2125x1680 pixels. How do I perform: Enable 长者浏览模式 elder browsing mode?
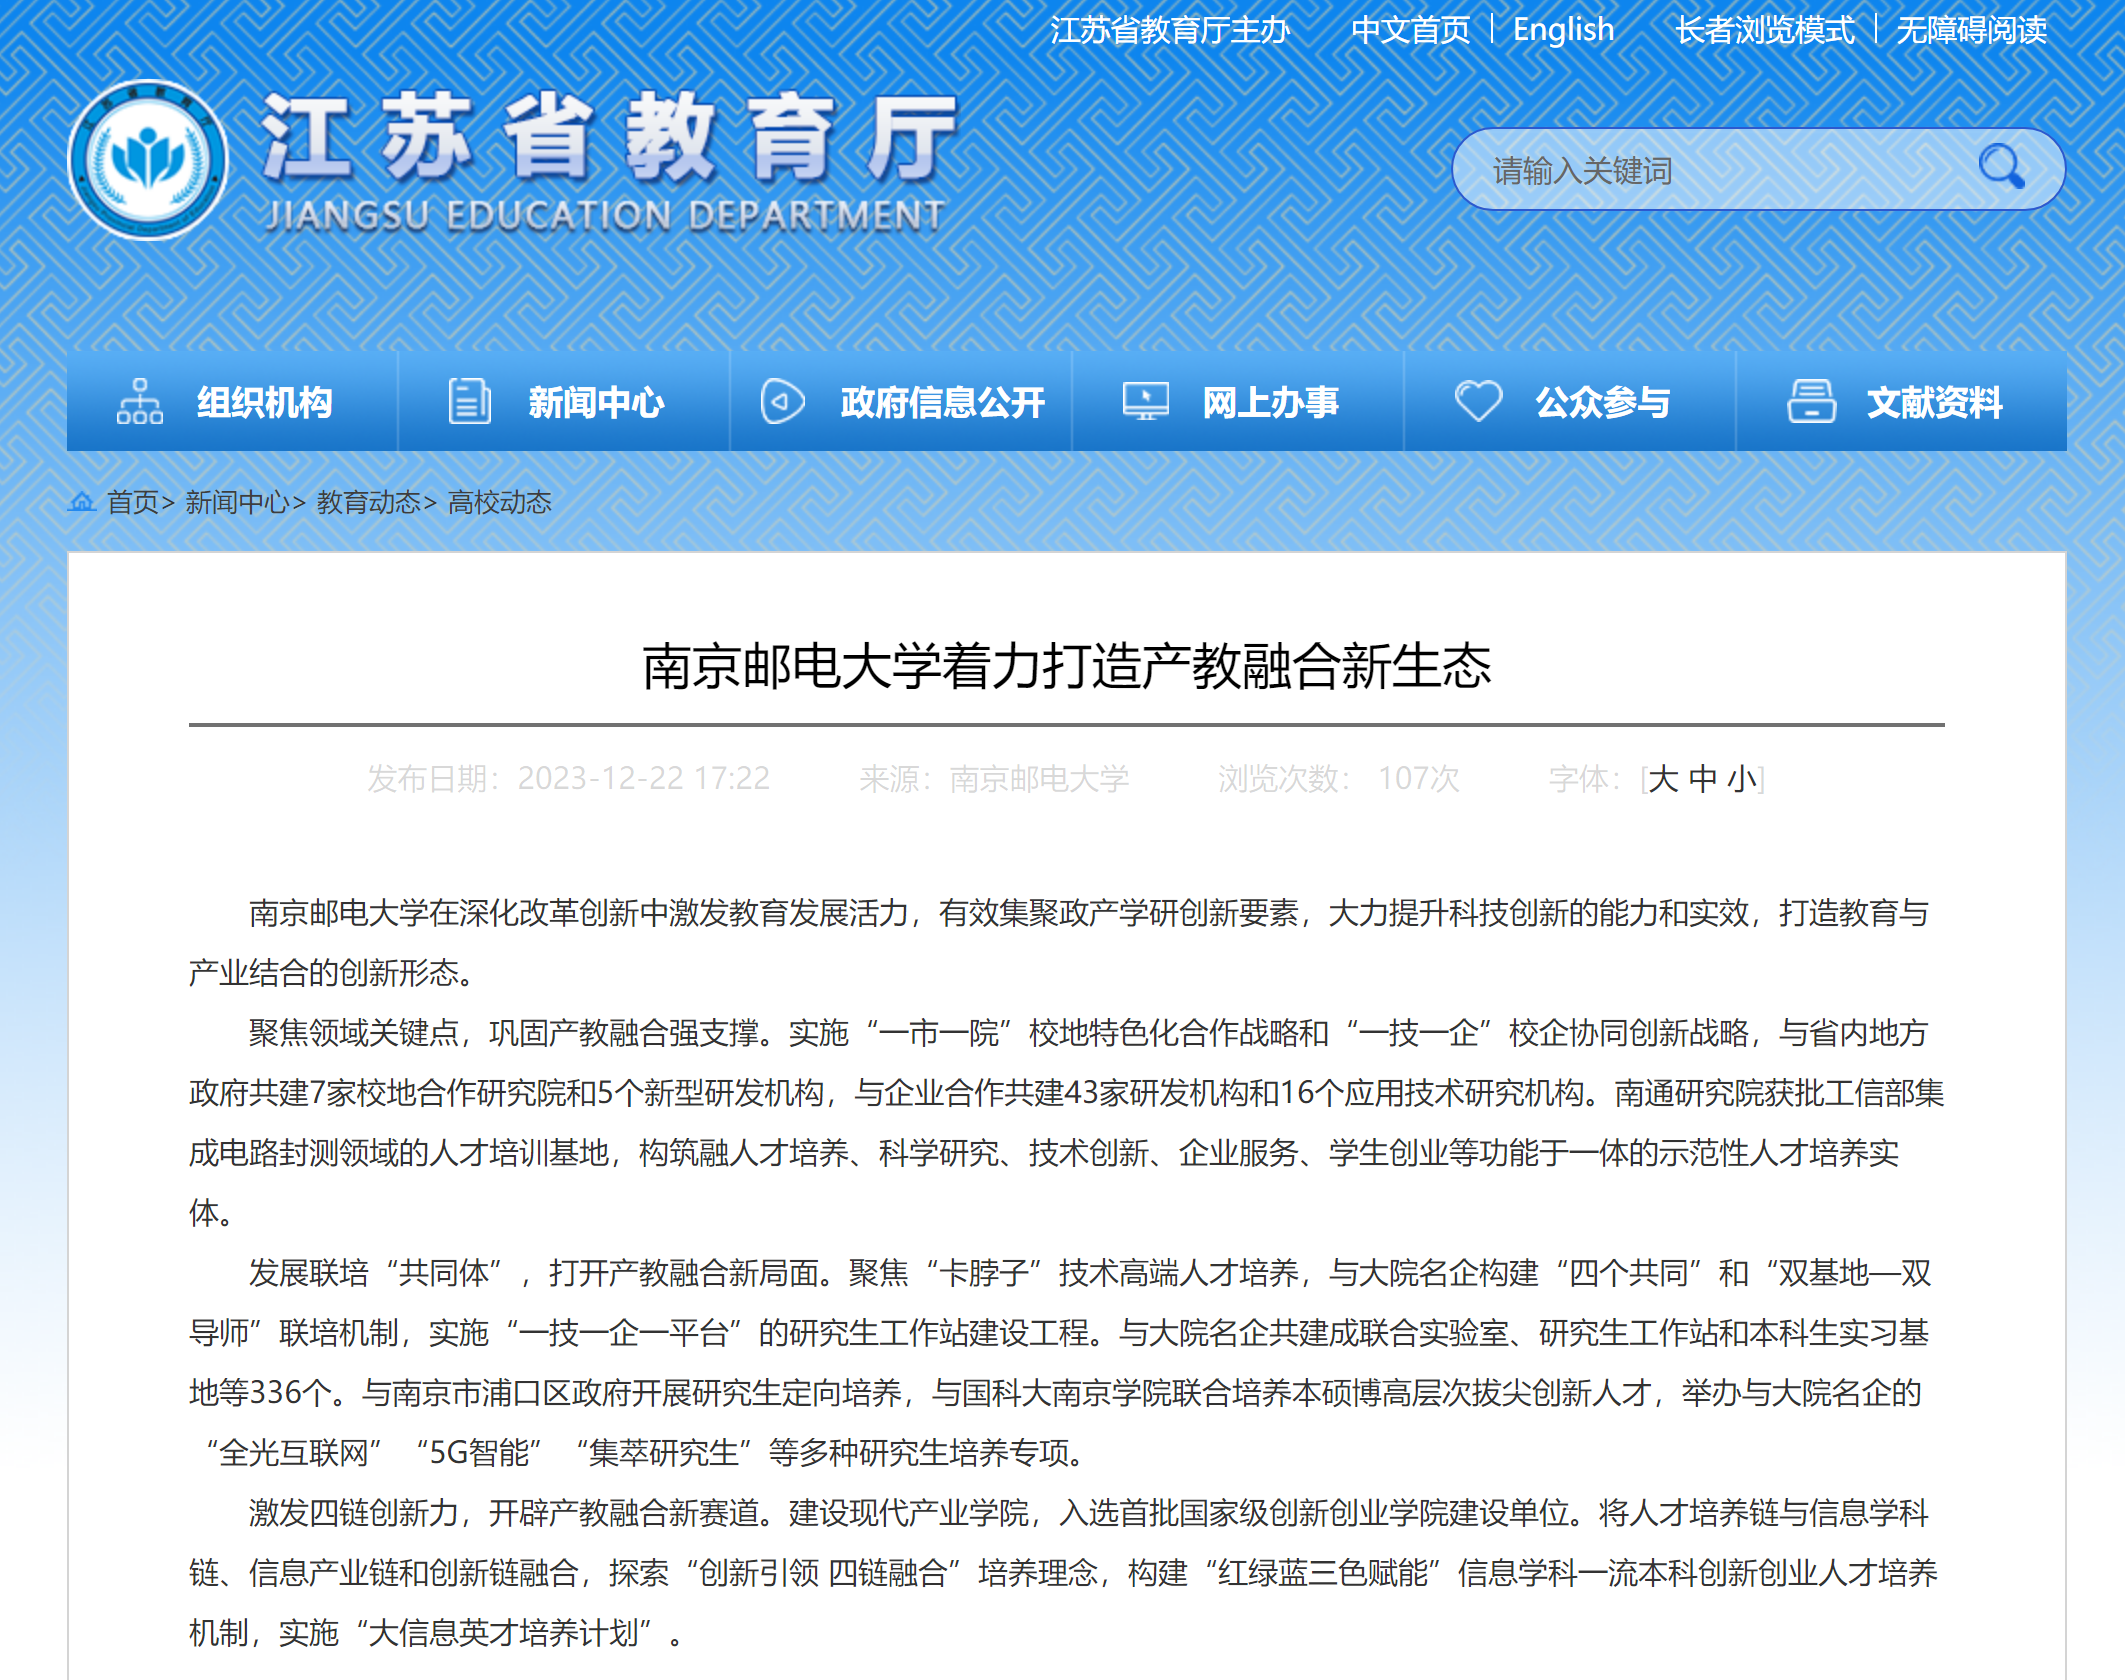1764,30
